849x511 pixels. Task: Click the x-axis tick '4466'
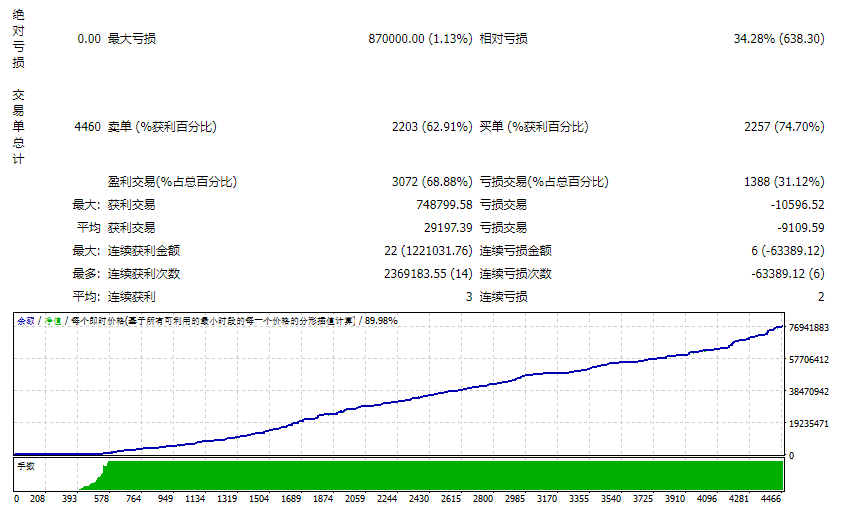pos(771,499)
